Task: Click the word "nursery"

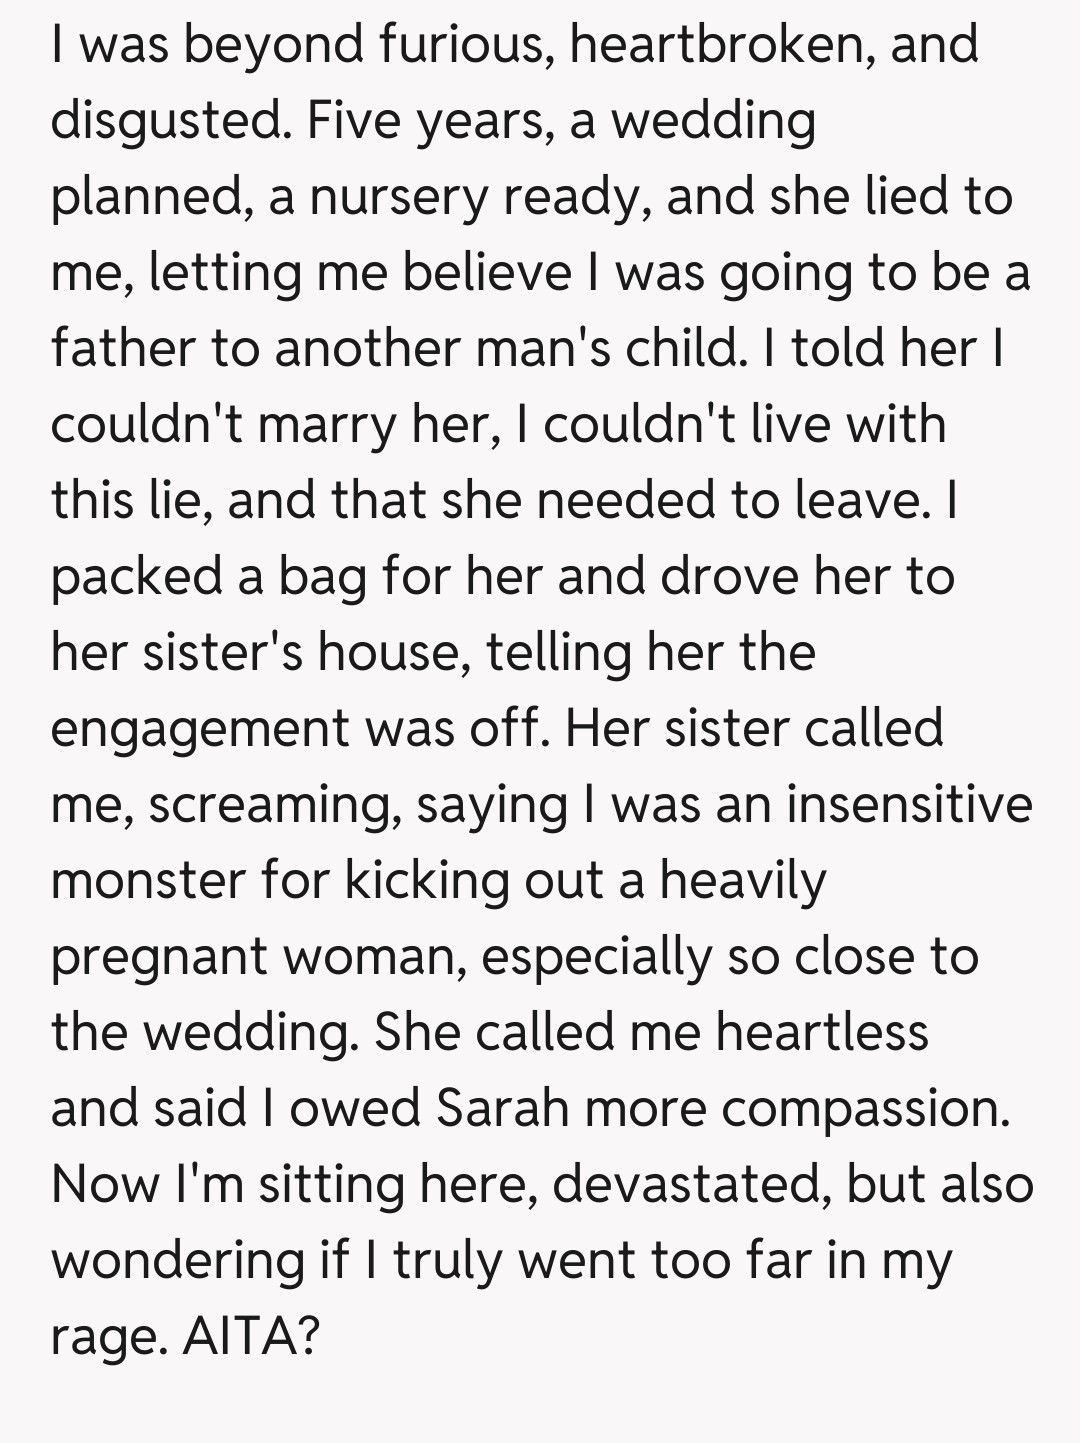Action: 398,197
